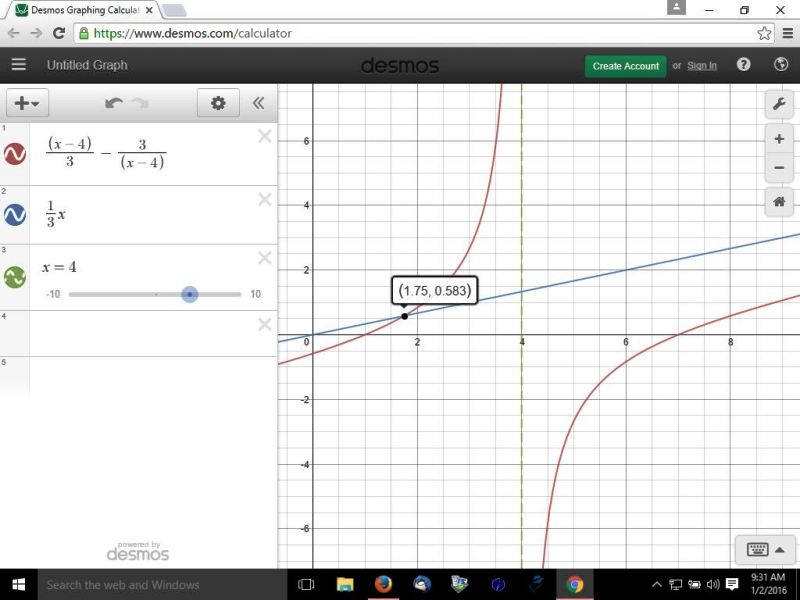Select the Desmos Graphing Calculator tab
This screenshot has width=800, height=600.
coord(84,10)
